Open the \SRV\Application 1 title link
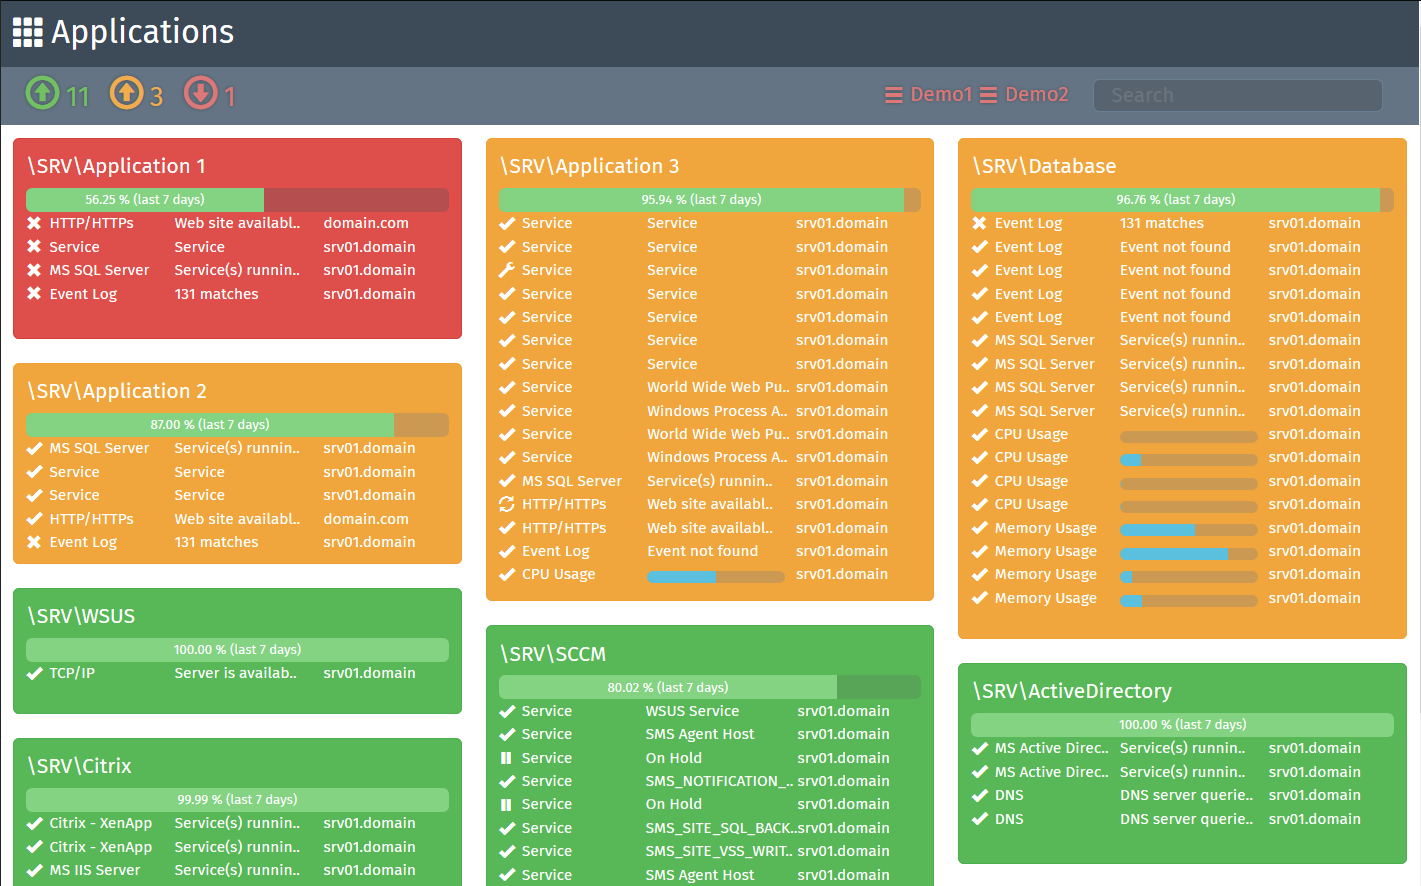Image resolution: width=1421 pixels, height=886 pixels. [x=117, y=166]
